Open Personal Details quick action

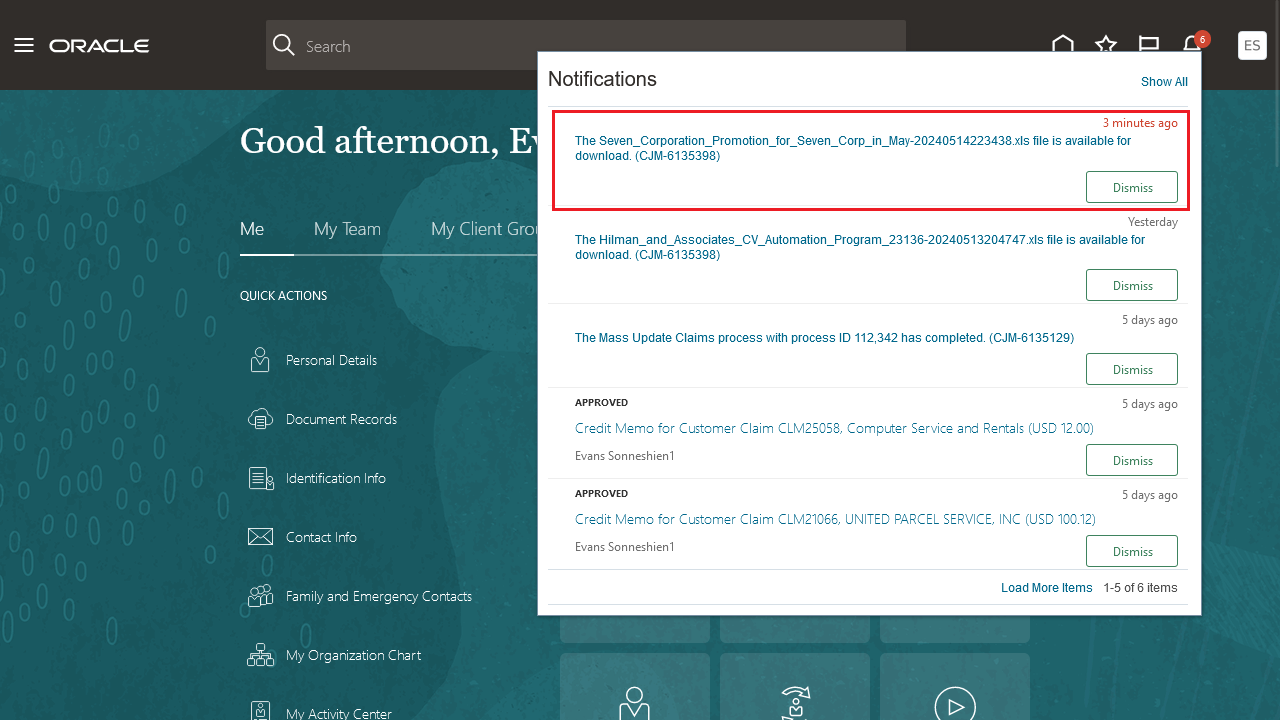(x=331, y=360)
